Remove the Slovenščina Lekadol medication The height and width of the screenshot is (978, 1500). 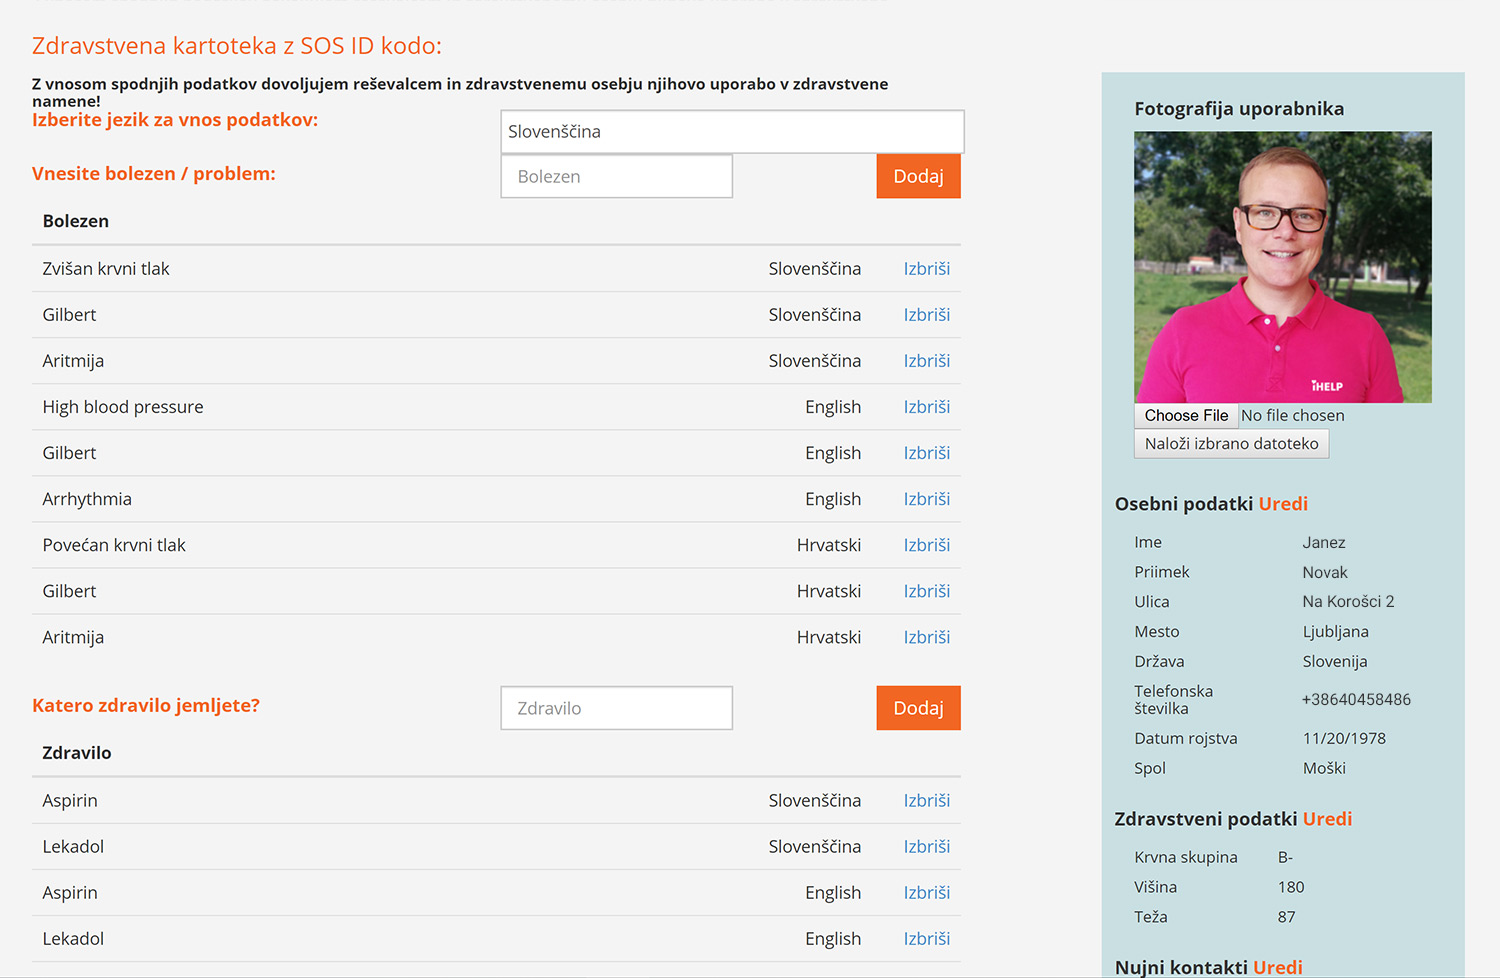(926, 847)
